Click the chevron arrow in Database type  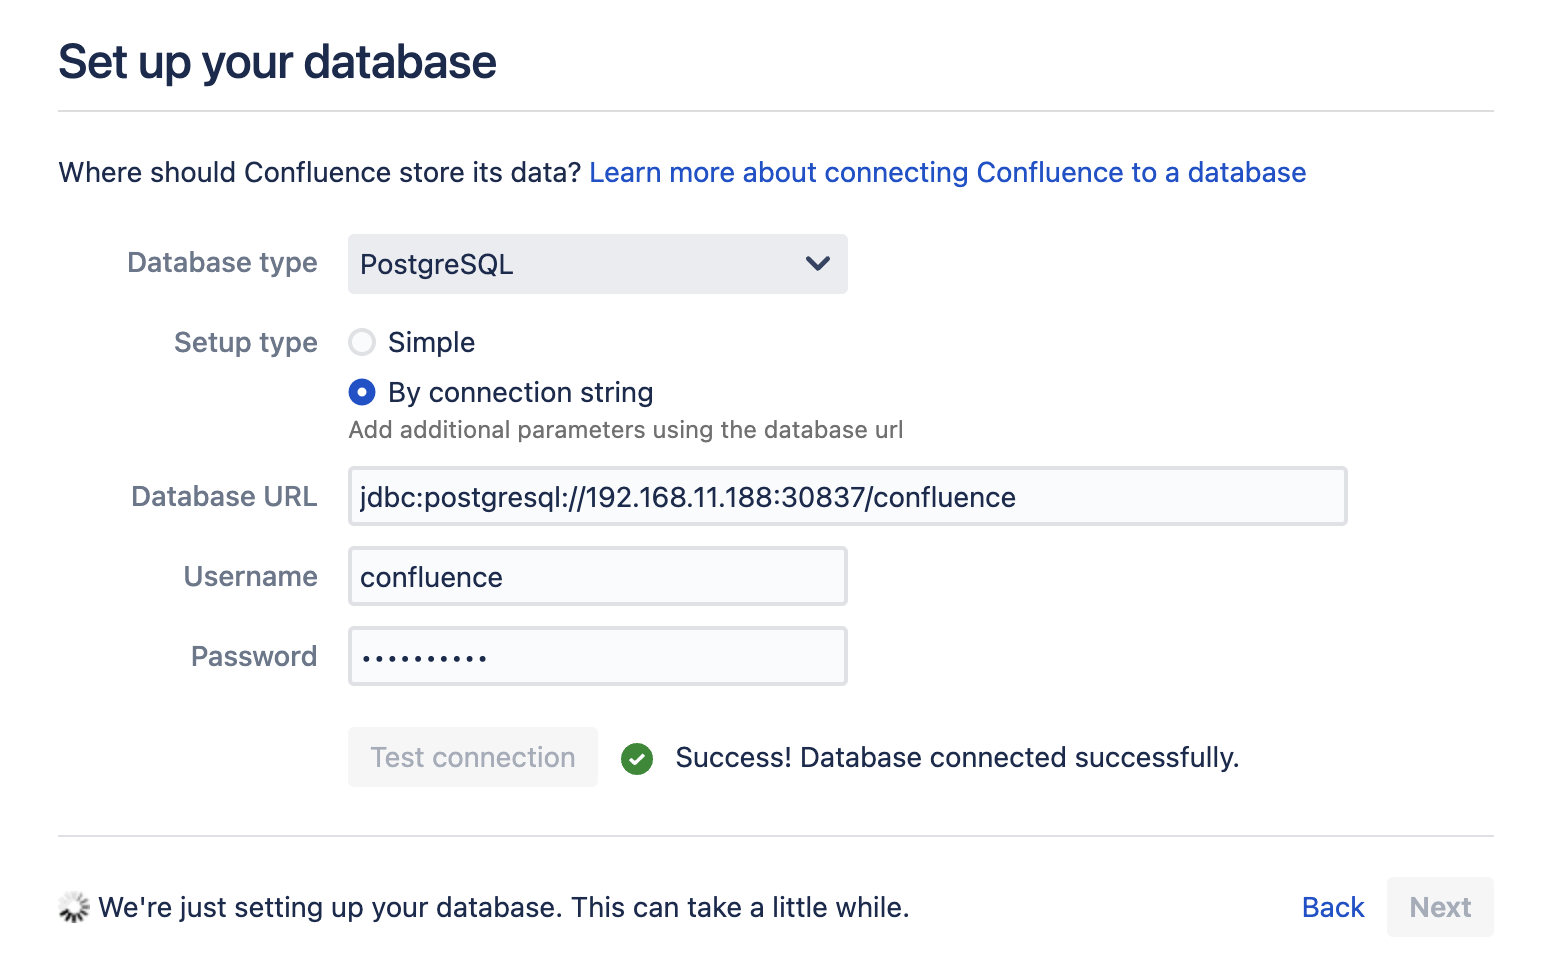pos(817,264)
